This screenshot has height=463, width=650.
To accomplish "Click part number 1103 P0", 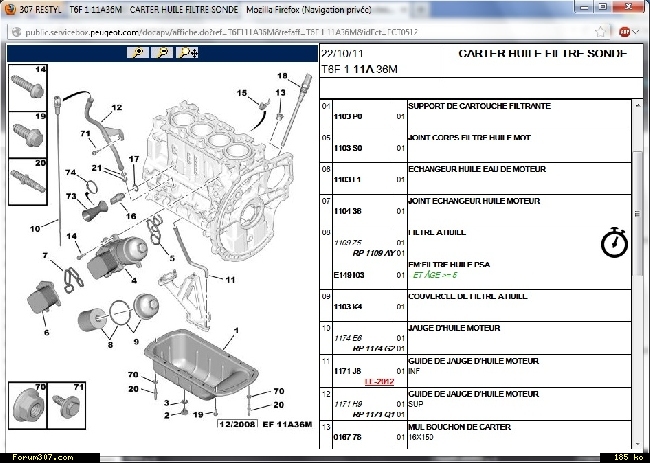I will pos(348,116).
